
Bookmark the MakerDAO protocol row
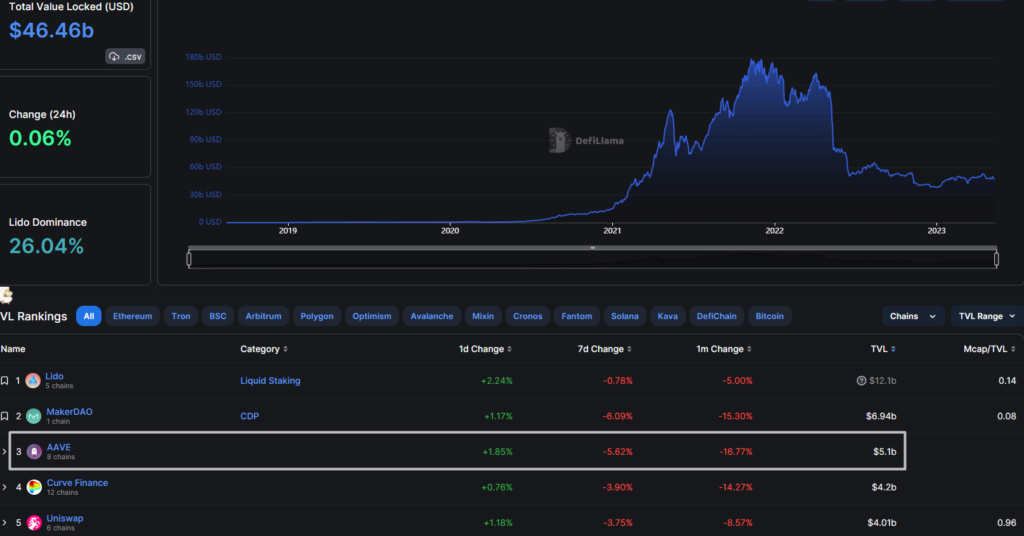pyautogui.click(x=5, y=416)
